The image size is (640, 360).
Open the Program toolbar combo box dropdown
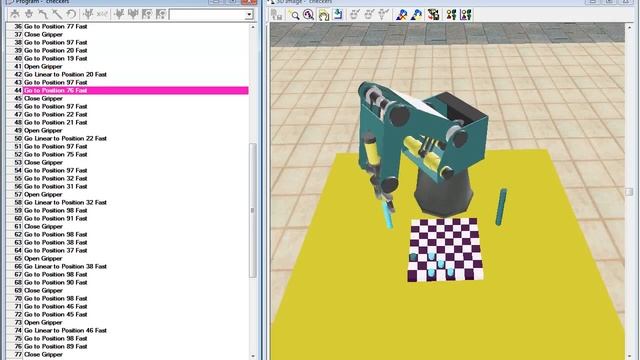249,15
